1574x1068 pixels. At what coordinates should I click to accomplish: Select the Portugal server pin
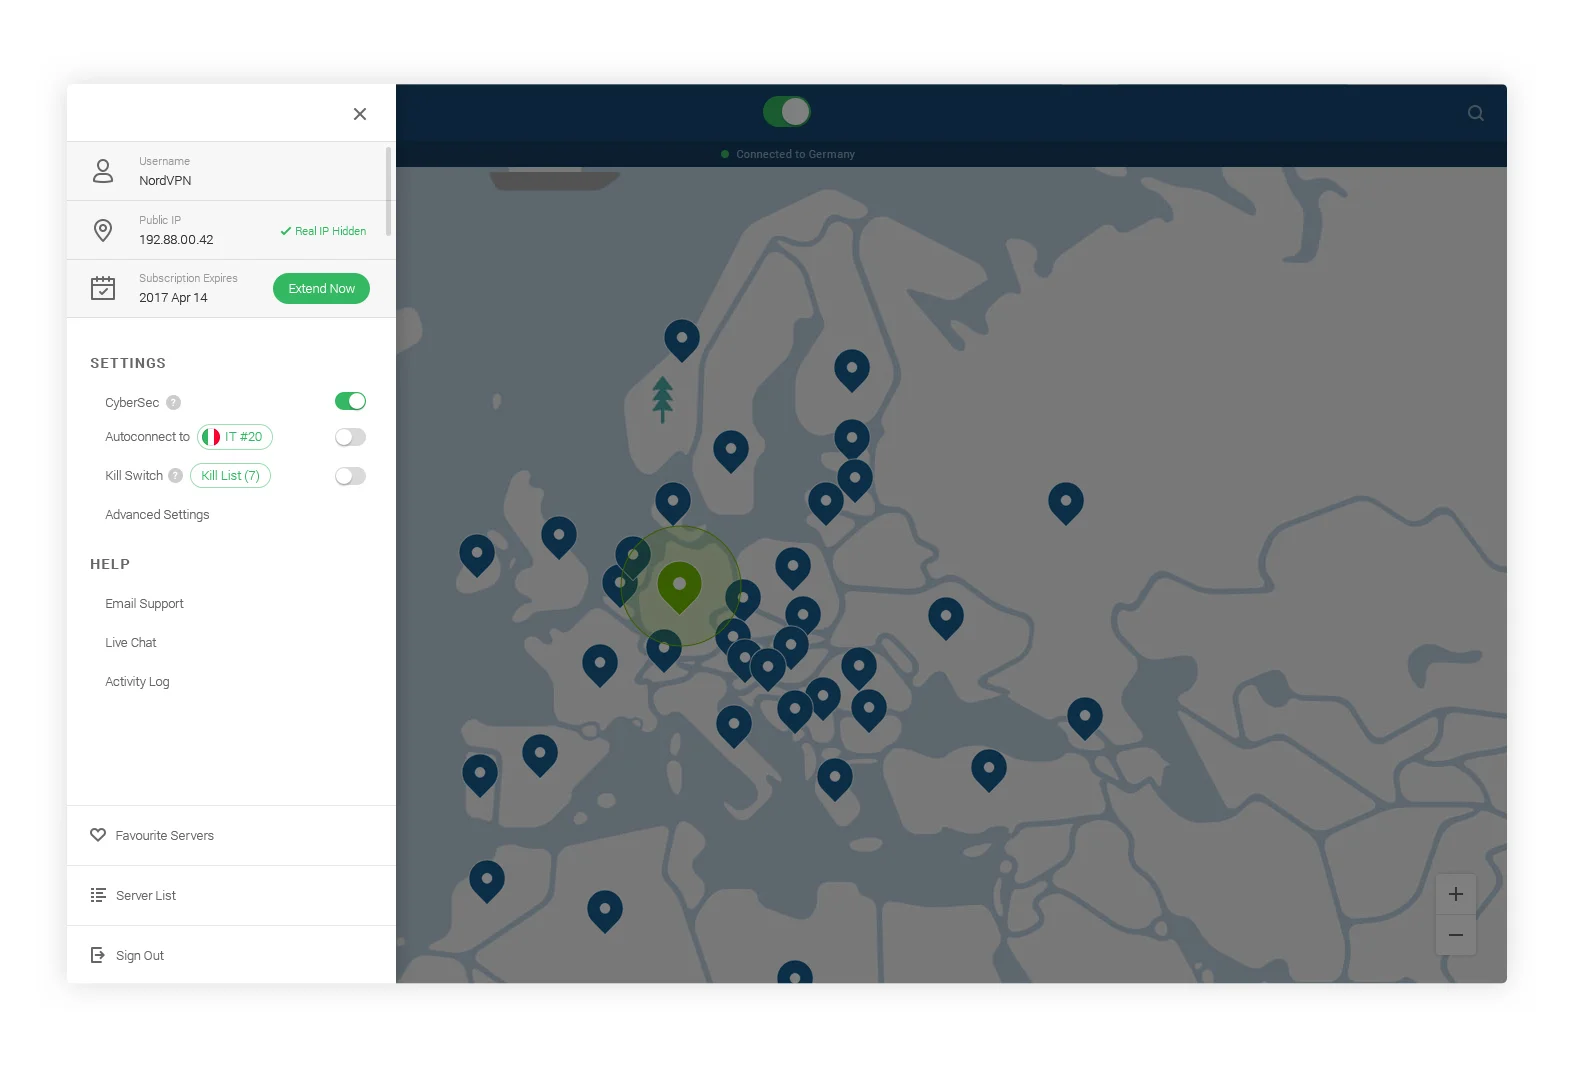(480, 776)
